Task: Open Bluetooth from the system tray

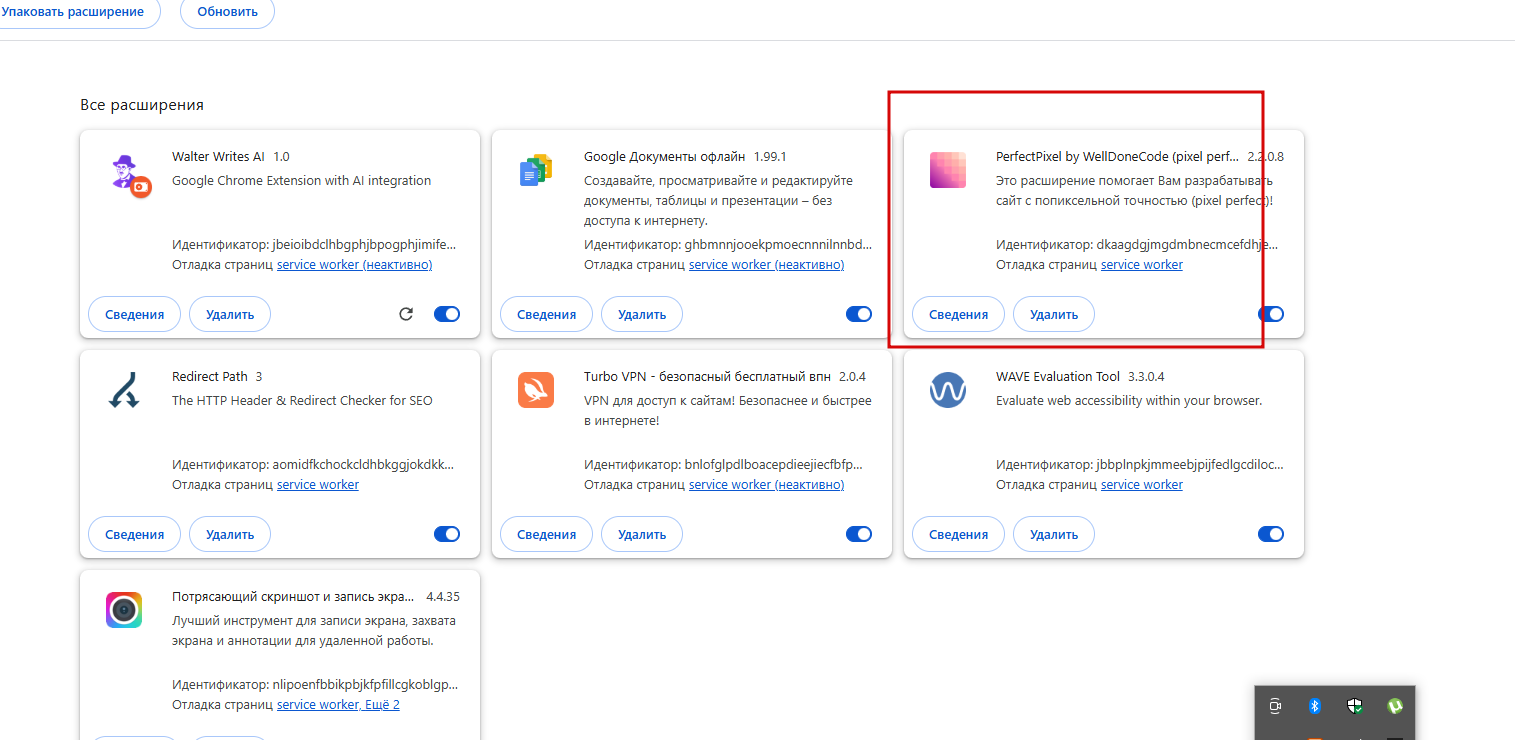Action: (1316, 706)
